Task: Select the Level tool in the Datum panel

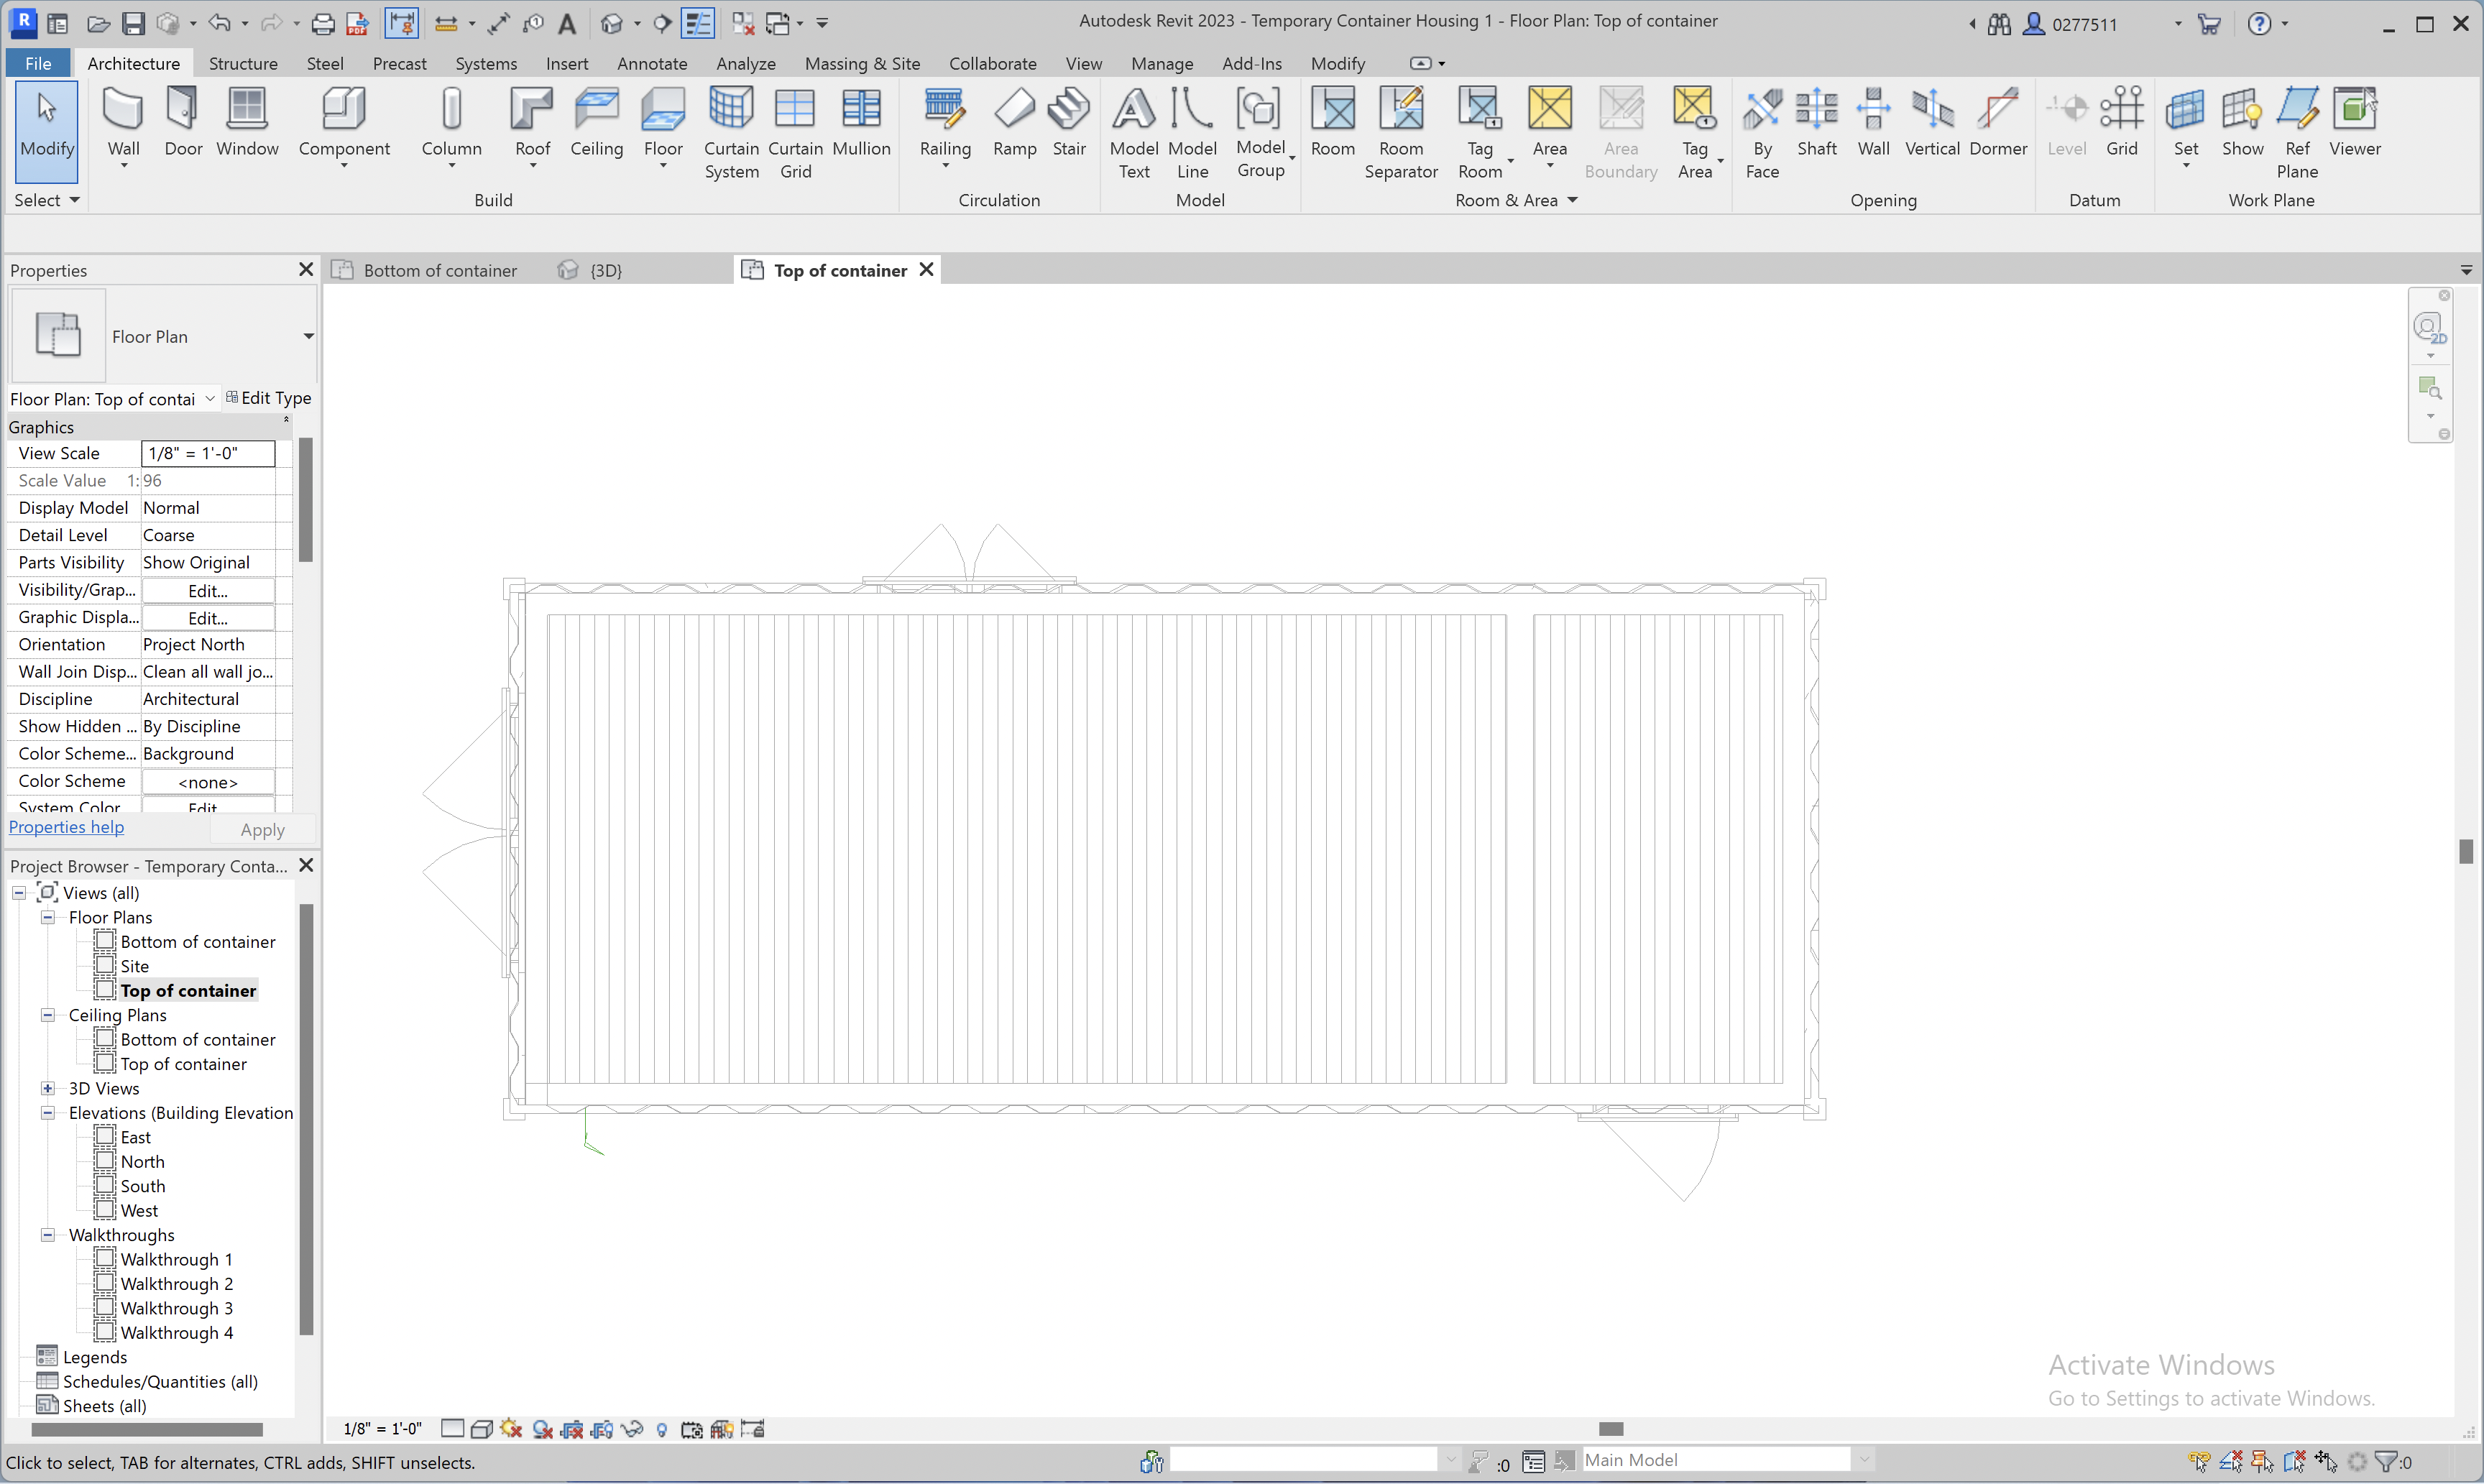Action: pos(2067,122)
